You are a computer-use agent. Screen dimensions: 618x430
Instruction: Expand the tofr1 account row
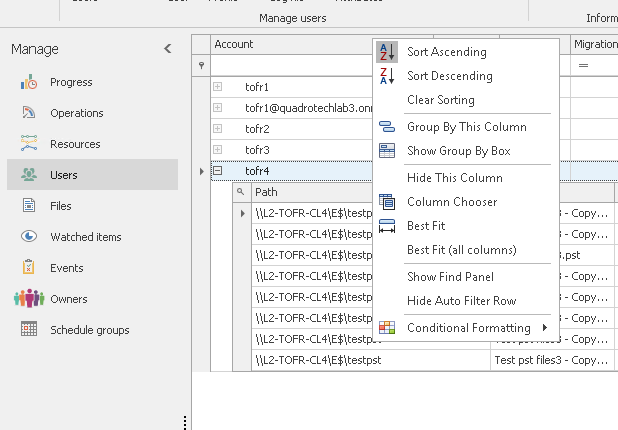pyautogui.click(x=218, y=86)
